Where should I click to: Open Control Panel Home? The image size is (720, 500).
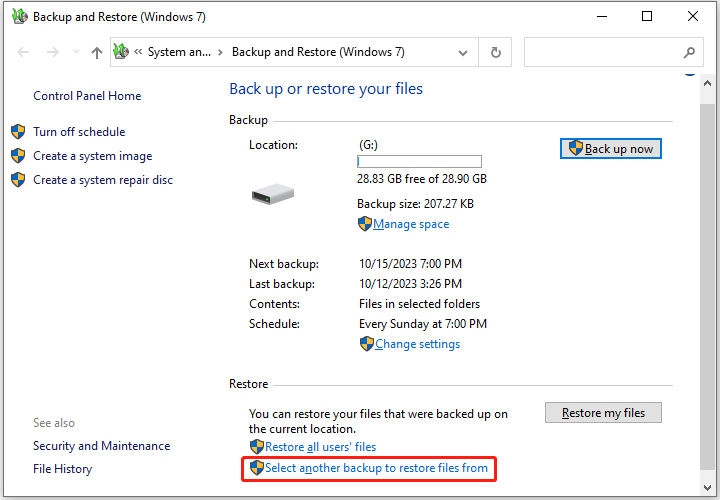click(x=87, y=96)
